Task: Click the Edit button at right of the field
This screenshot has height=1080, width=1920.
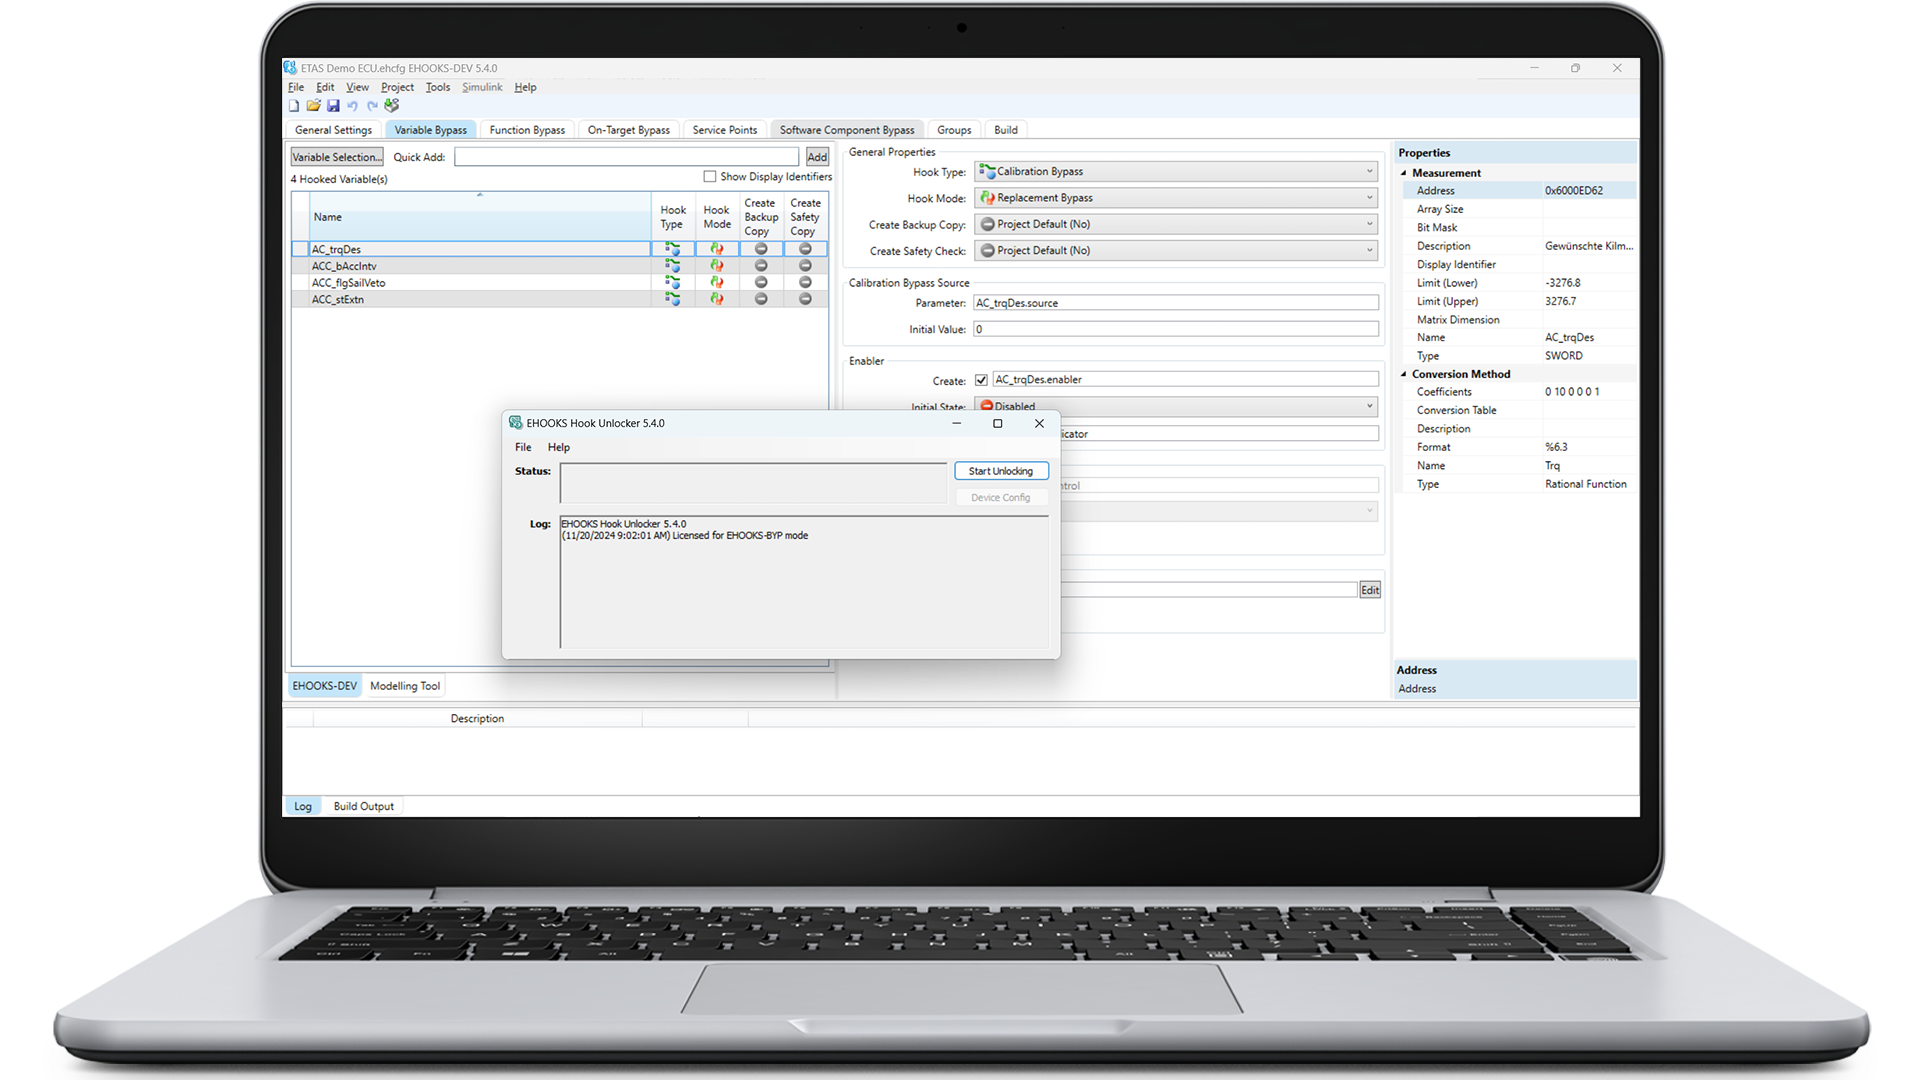Action: [x=1370, y=590]
